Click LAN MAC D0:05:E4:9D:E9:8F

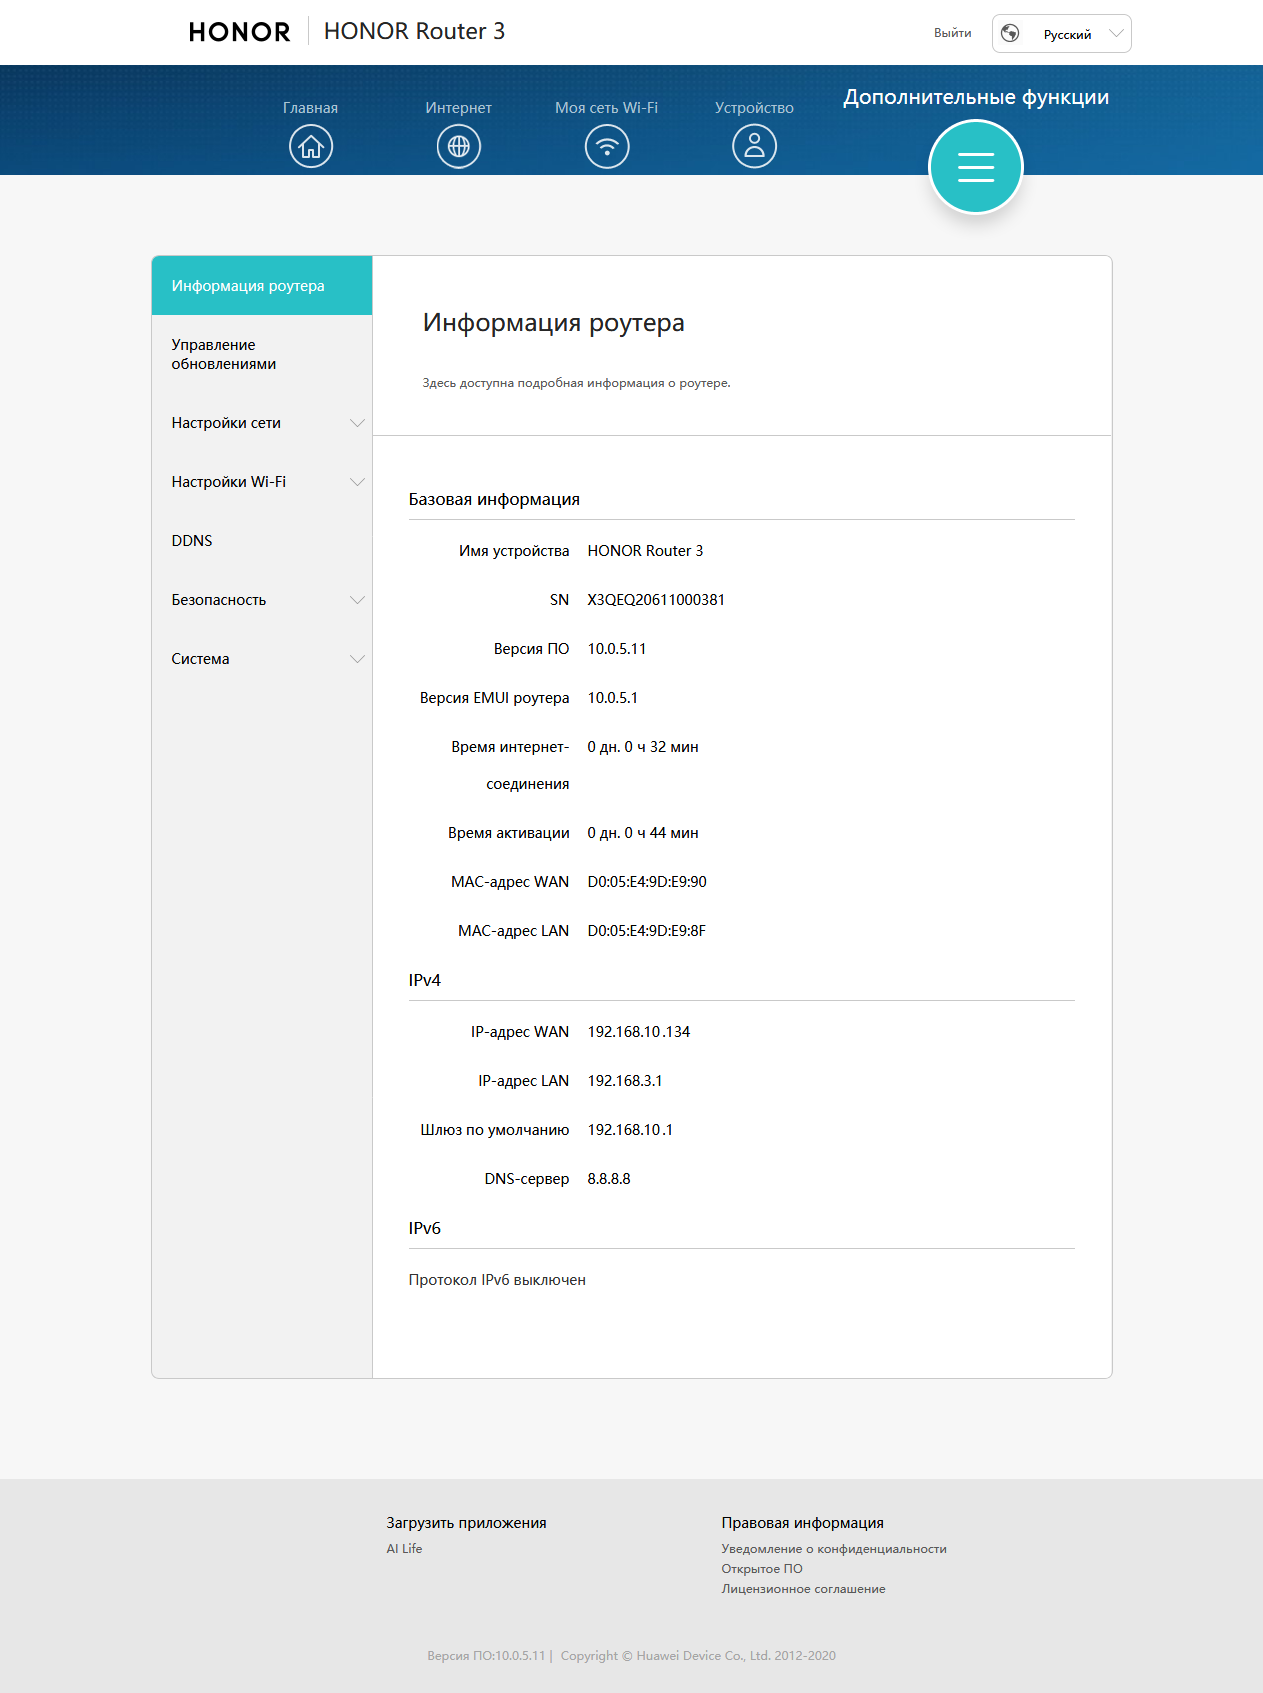[647, 931]
